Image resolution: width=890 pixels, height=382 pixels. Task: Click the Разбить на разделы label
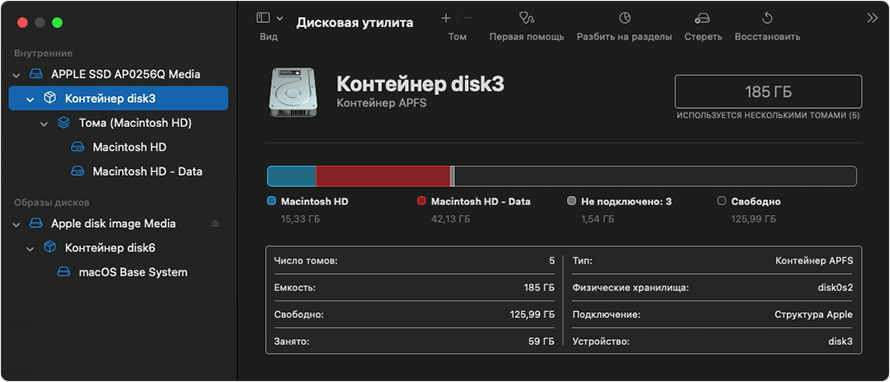point(624,36)
